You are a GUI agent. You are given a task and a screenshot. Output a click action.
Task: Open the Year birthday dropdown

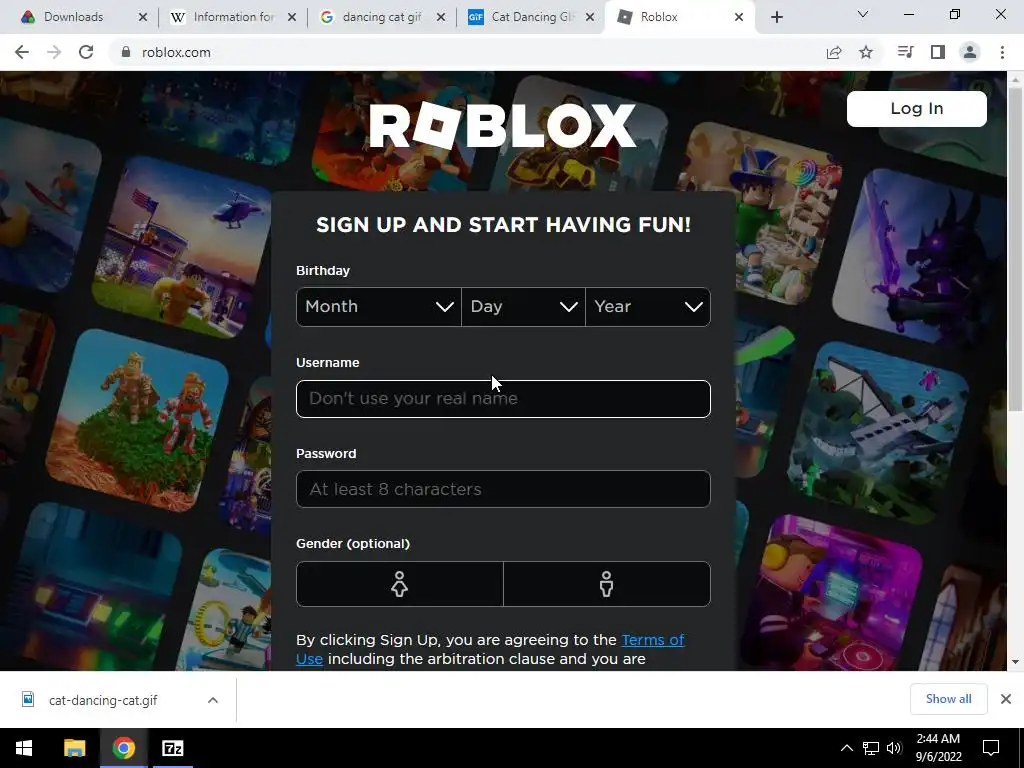(x=648, y=307)
